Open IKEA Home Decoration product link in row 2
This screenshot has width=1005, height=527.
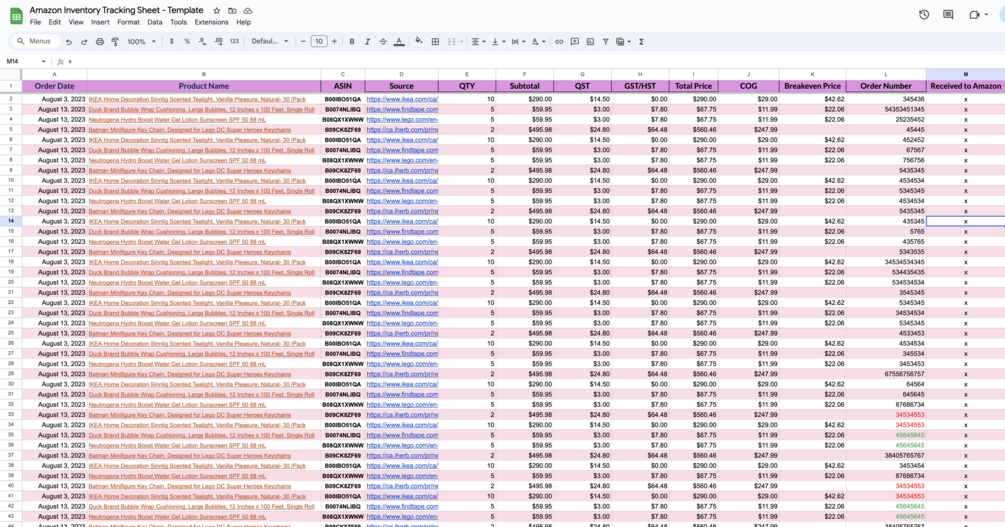click(x=197, y=99)
